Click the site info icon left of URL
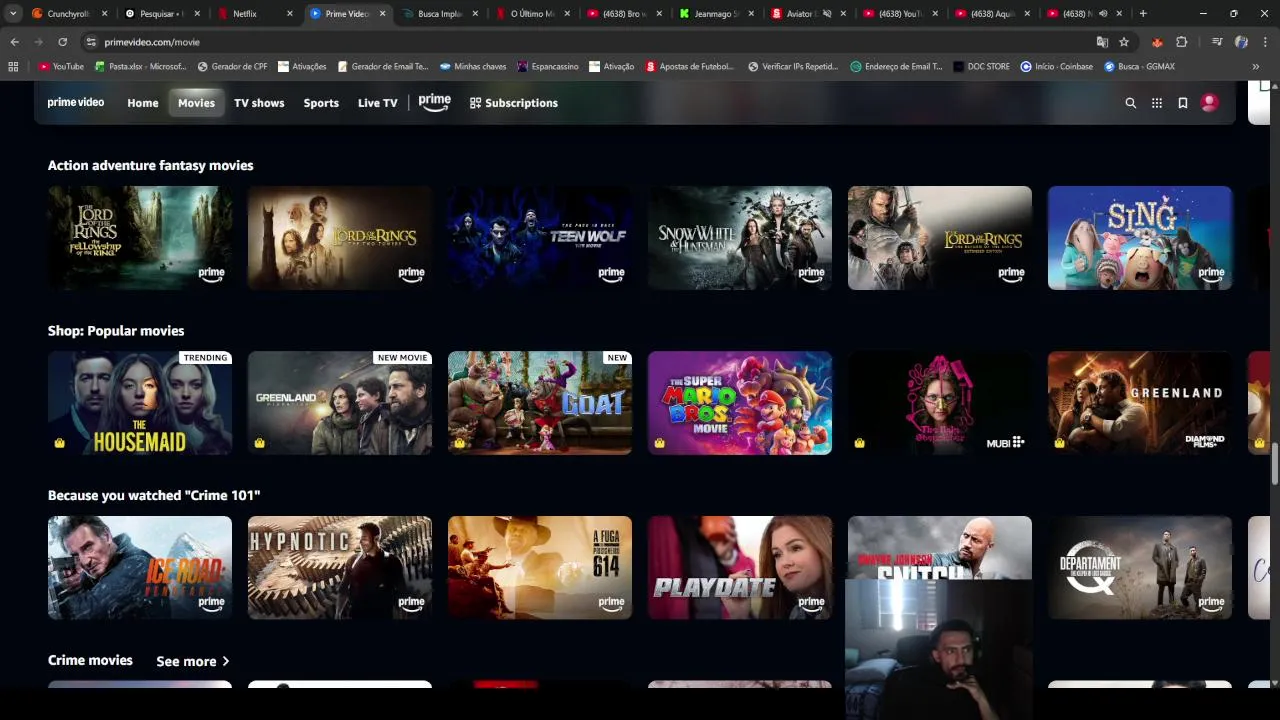Image resolution: width=1280 pixels, height=720 pixels. click(91, 42)
